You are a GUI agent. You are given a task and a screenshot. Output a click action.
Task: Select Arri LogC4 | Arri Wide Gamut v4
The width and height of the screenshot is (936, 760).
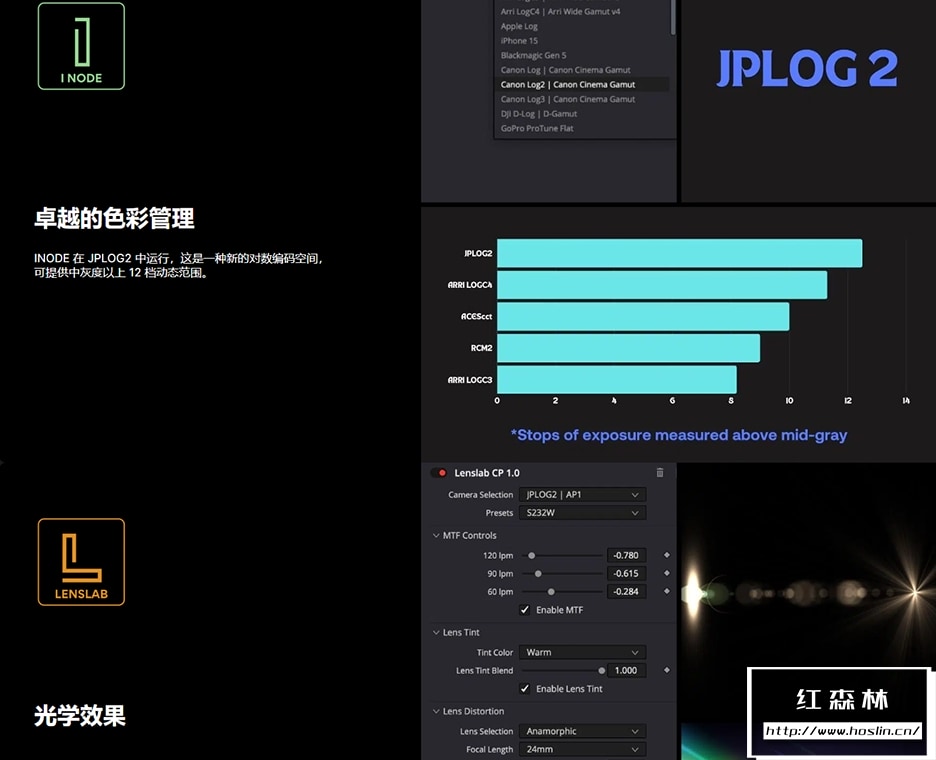tap(560, 11)
